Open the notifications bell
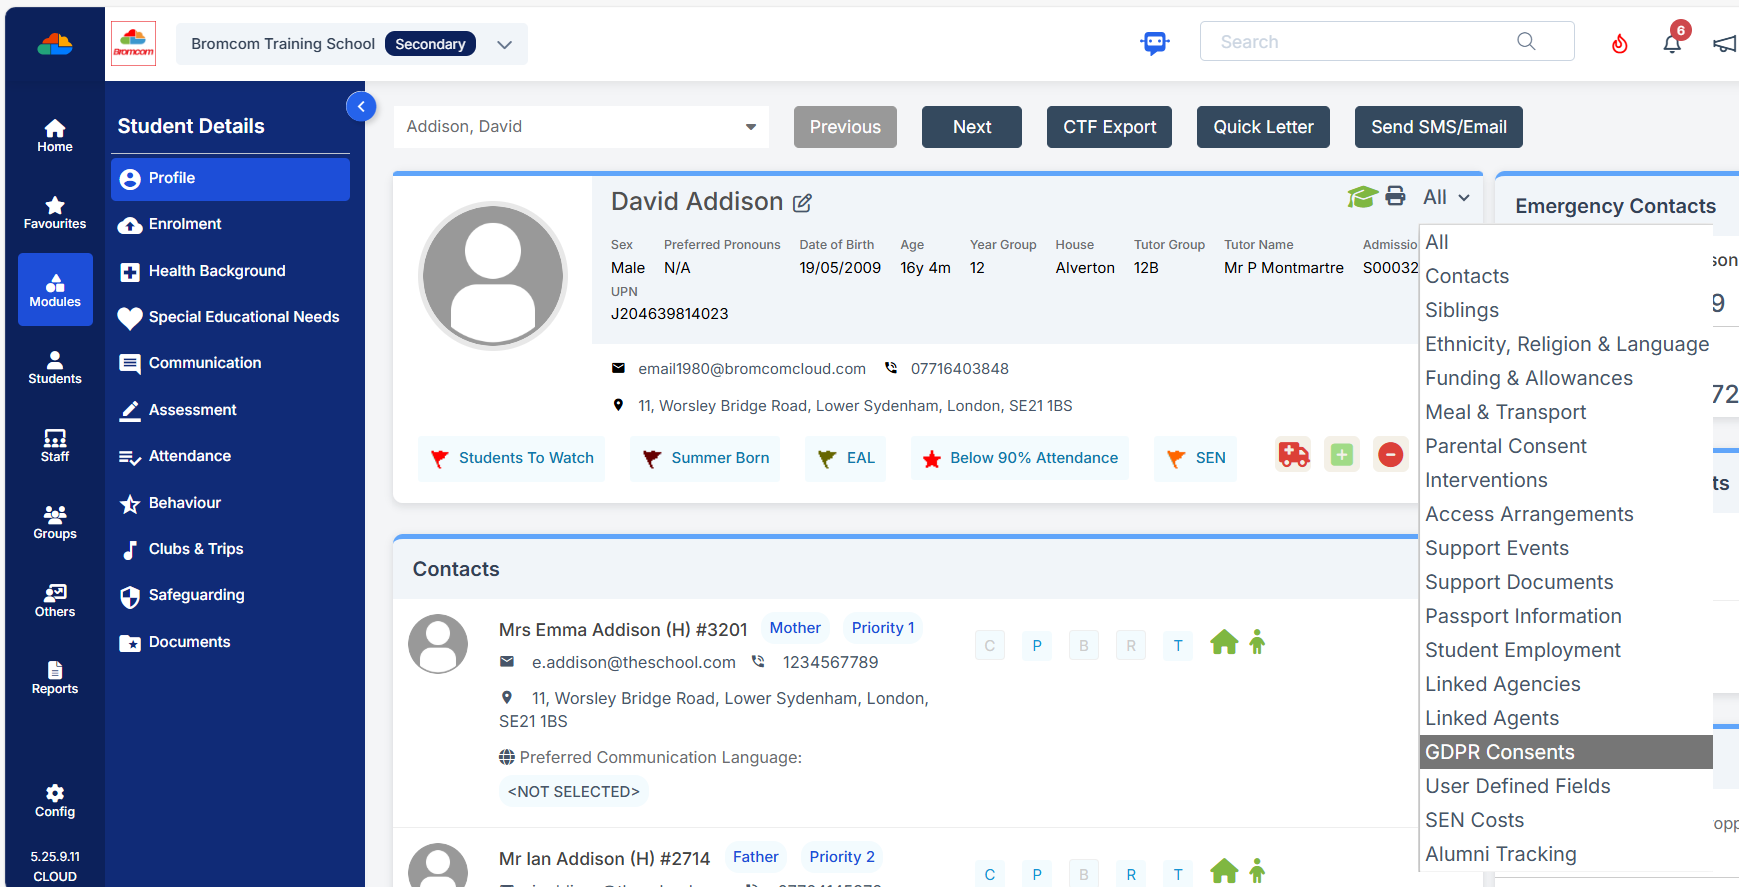 coord(1672,43)
